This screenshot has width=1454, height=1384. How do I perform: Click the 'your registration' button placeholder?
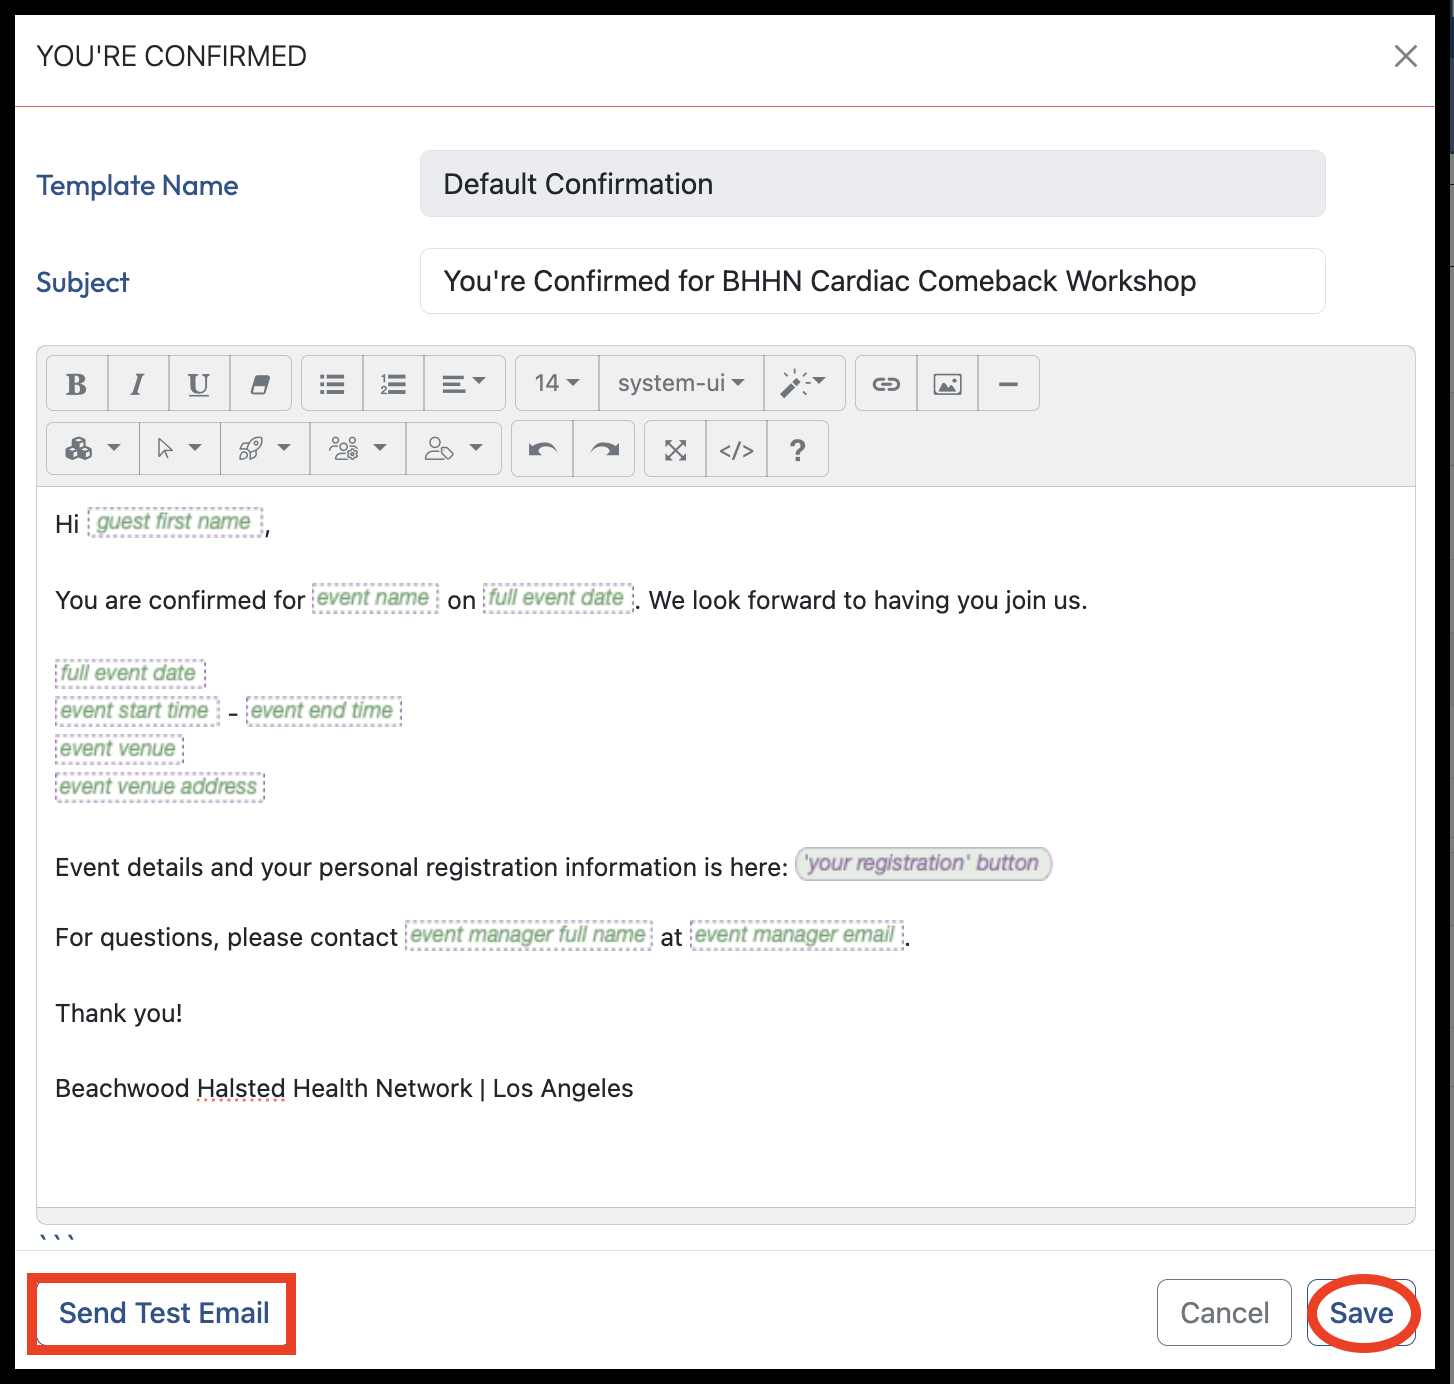click(923, 863)
